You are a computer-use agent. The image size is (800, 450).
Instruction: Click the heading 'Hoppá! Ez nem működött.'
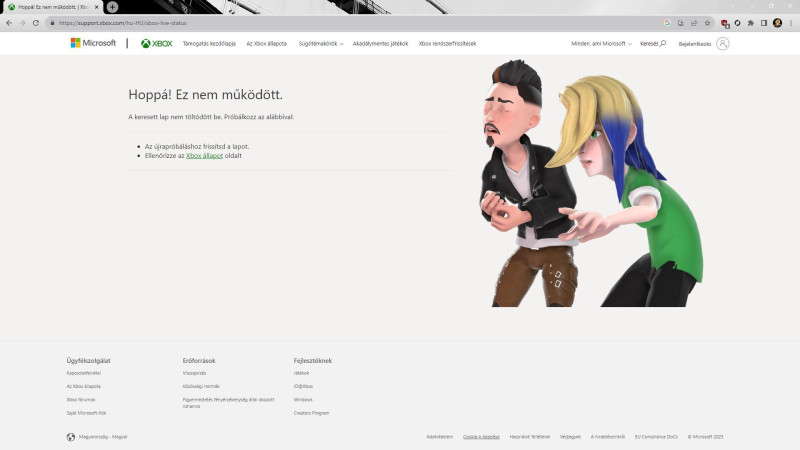click(205, 94)
